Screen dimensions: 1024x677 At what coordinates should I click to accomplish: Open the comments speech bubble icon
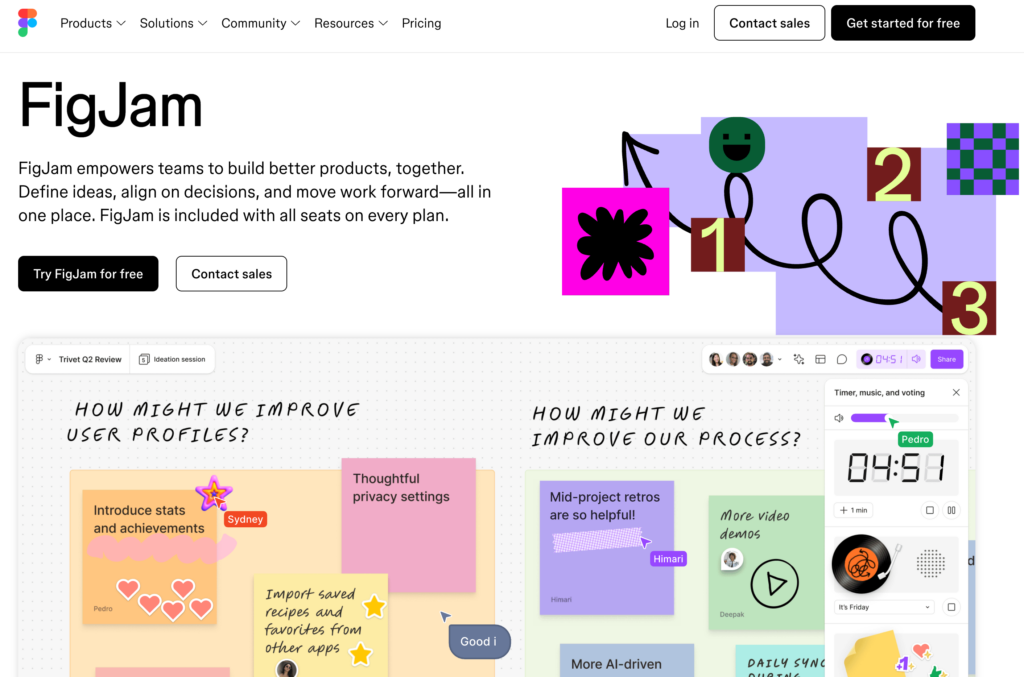(842, 359)
